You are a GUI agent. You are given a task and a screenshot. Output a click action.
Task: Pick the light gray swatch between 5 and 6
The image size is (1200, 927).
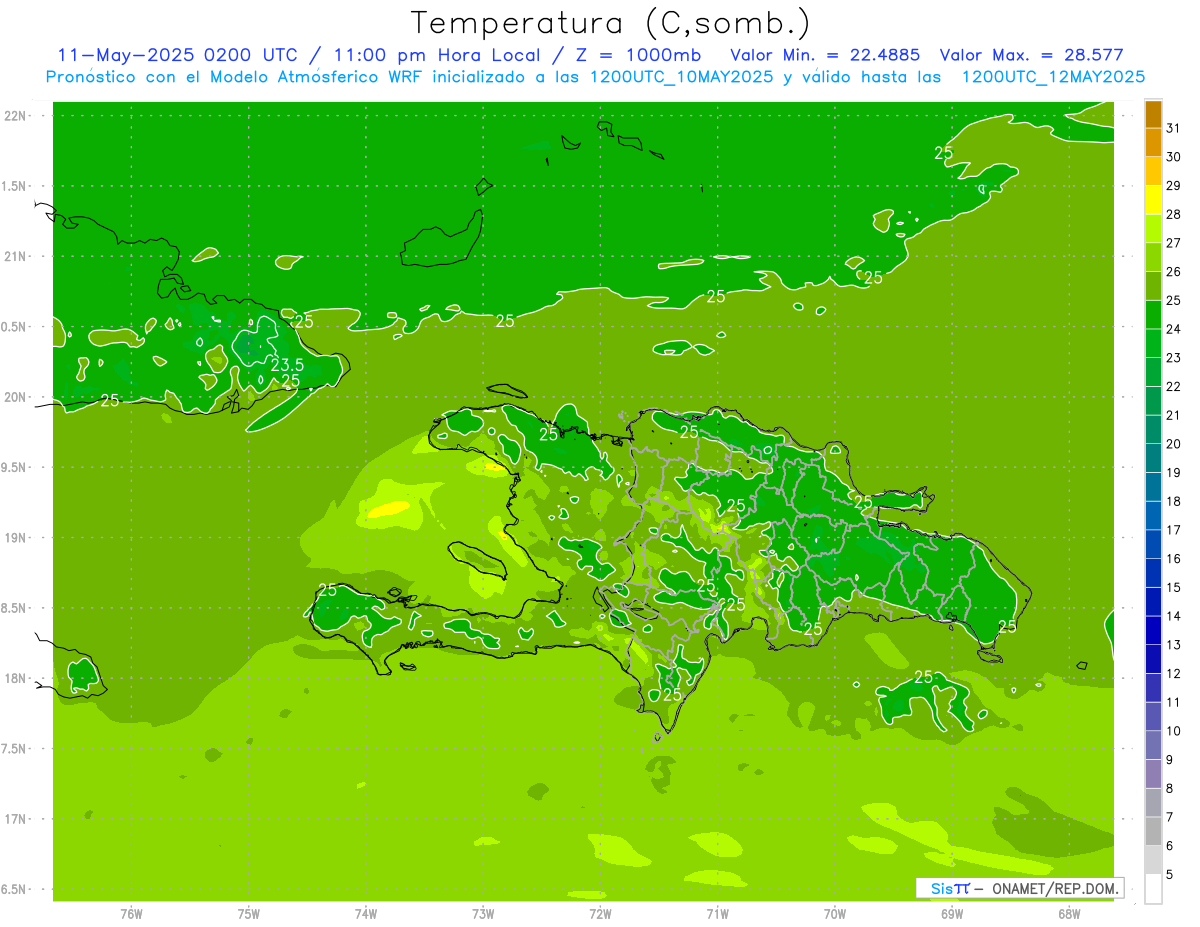click(x=1153, y=860)
